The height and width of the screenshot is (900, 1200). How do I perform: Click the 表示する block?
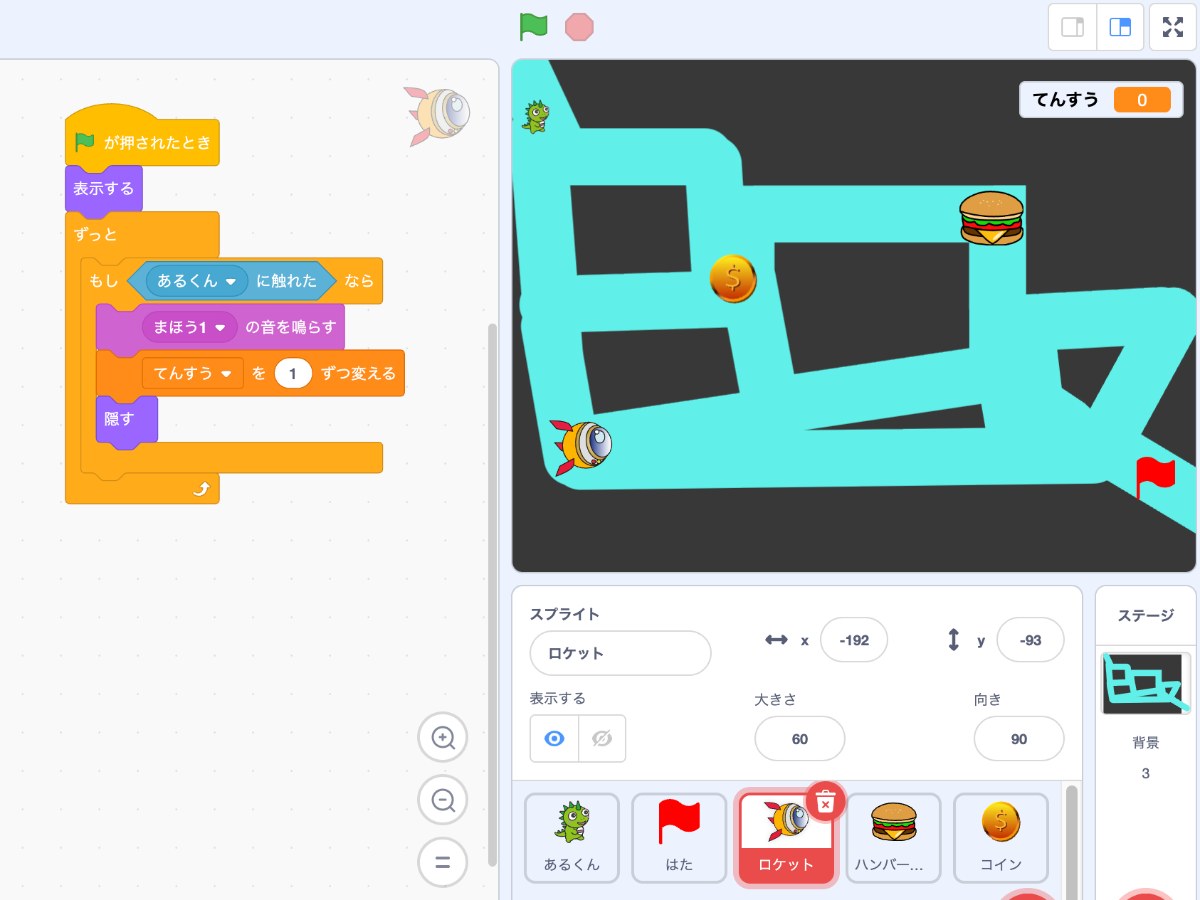[104, 189]
